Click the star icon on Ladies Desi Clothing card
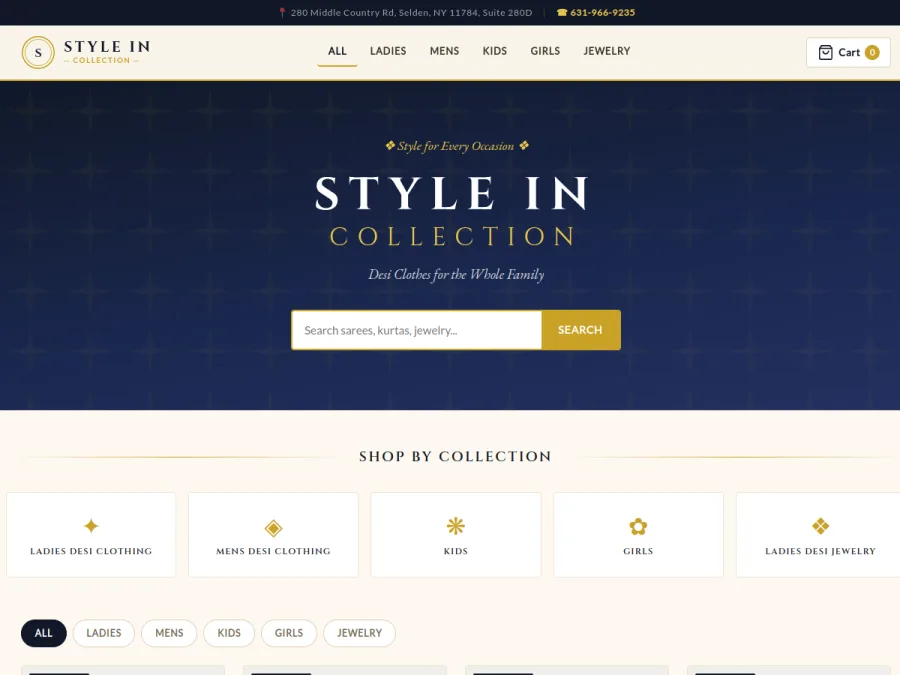Image resolution: width=900 pixels, height=675 pixels. point(91,526)
